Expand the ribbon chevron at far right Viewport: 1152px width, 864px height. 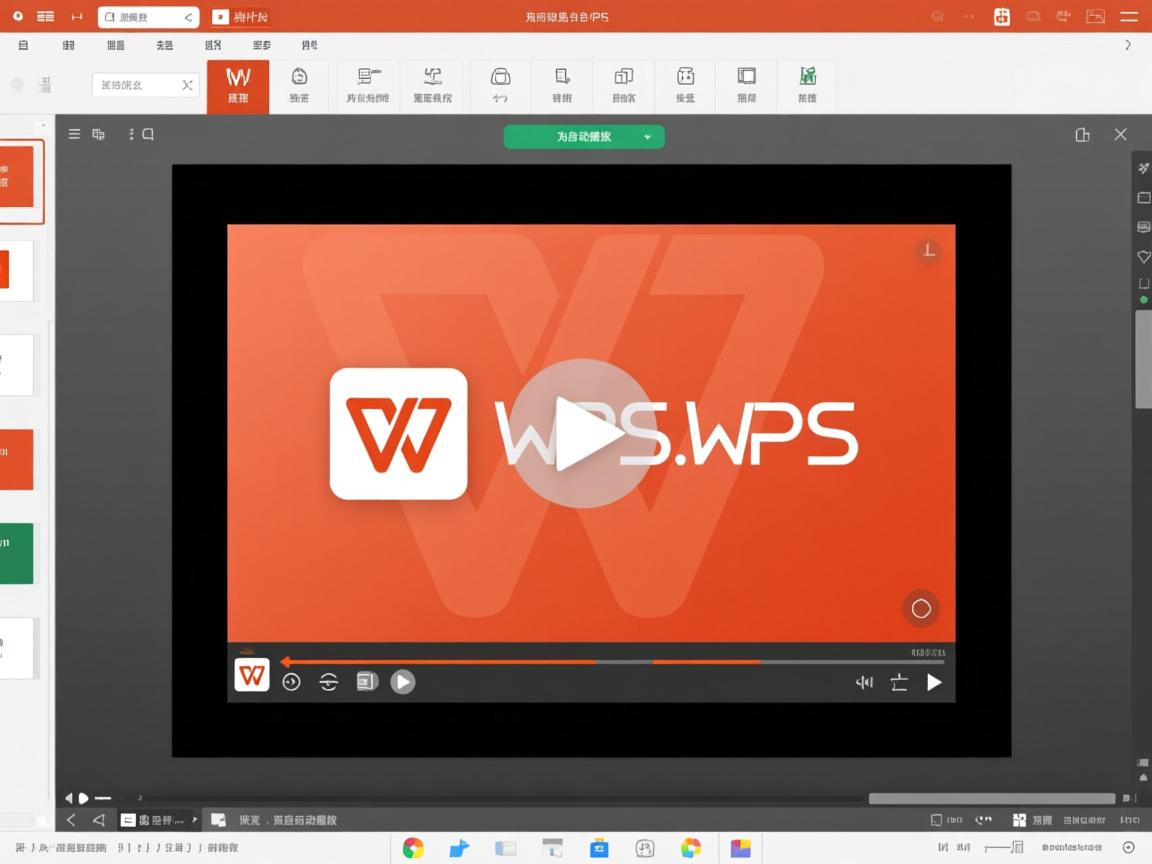tap(1128, 45)
